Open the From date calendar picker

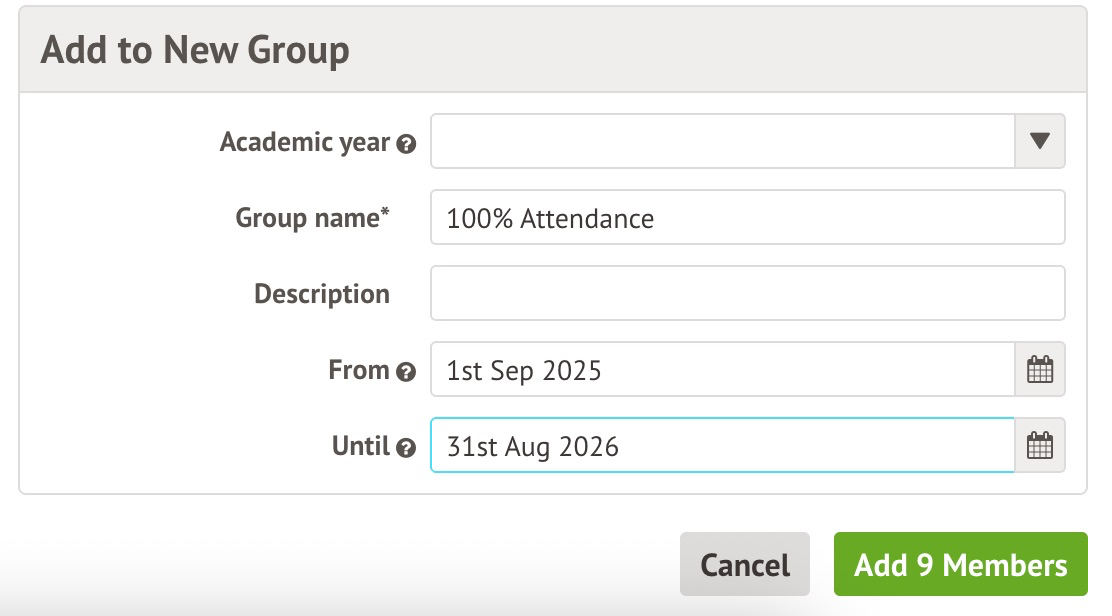[x=1040, y=370]
